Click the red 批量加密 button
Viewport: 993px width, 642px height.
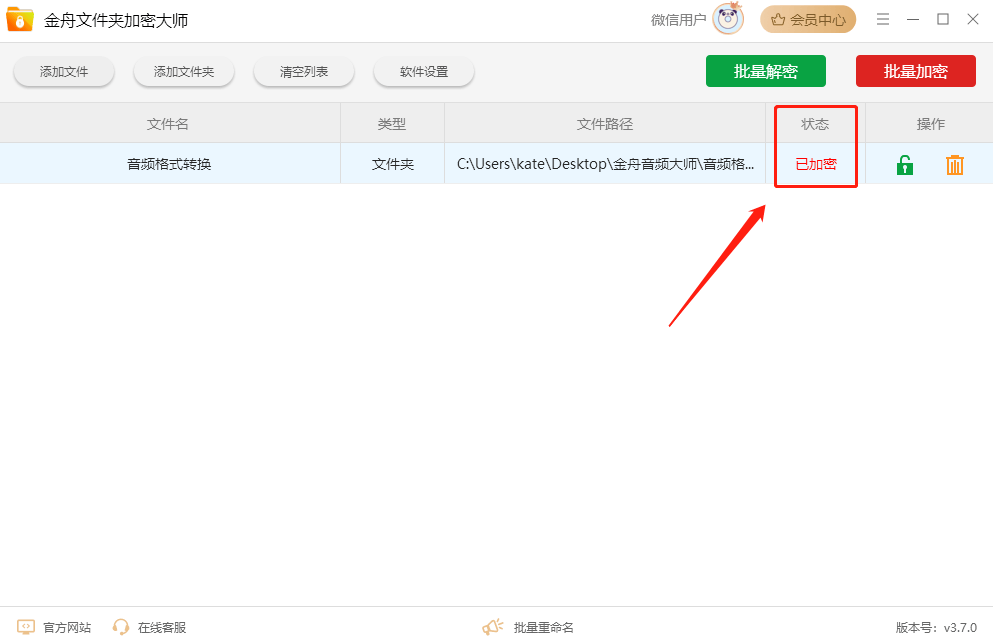click(x=916, y=71)
